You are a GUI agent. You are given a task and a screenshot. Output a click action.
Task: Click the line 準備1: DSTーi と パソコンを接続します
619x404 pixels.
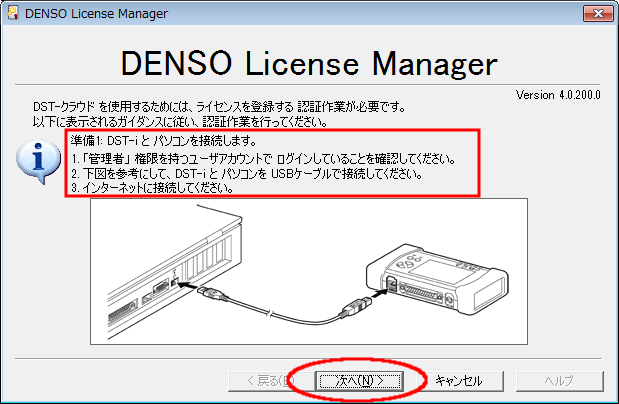[163, 140]
